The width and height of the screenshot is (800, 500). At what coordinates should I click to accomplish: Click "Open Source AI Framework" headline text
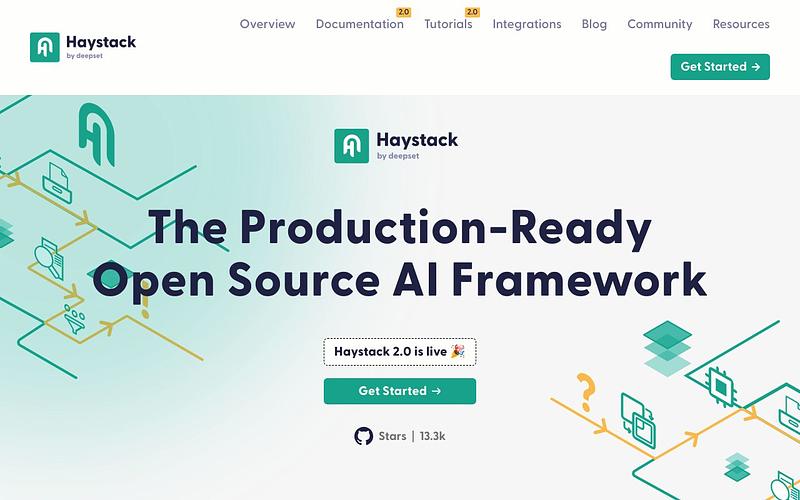[400, 280]
